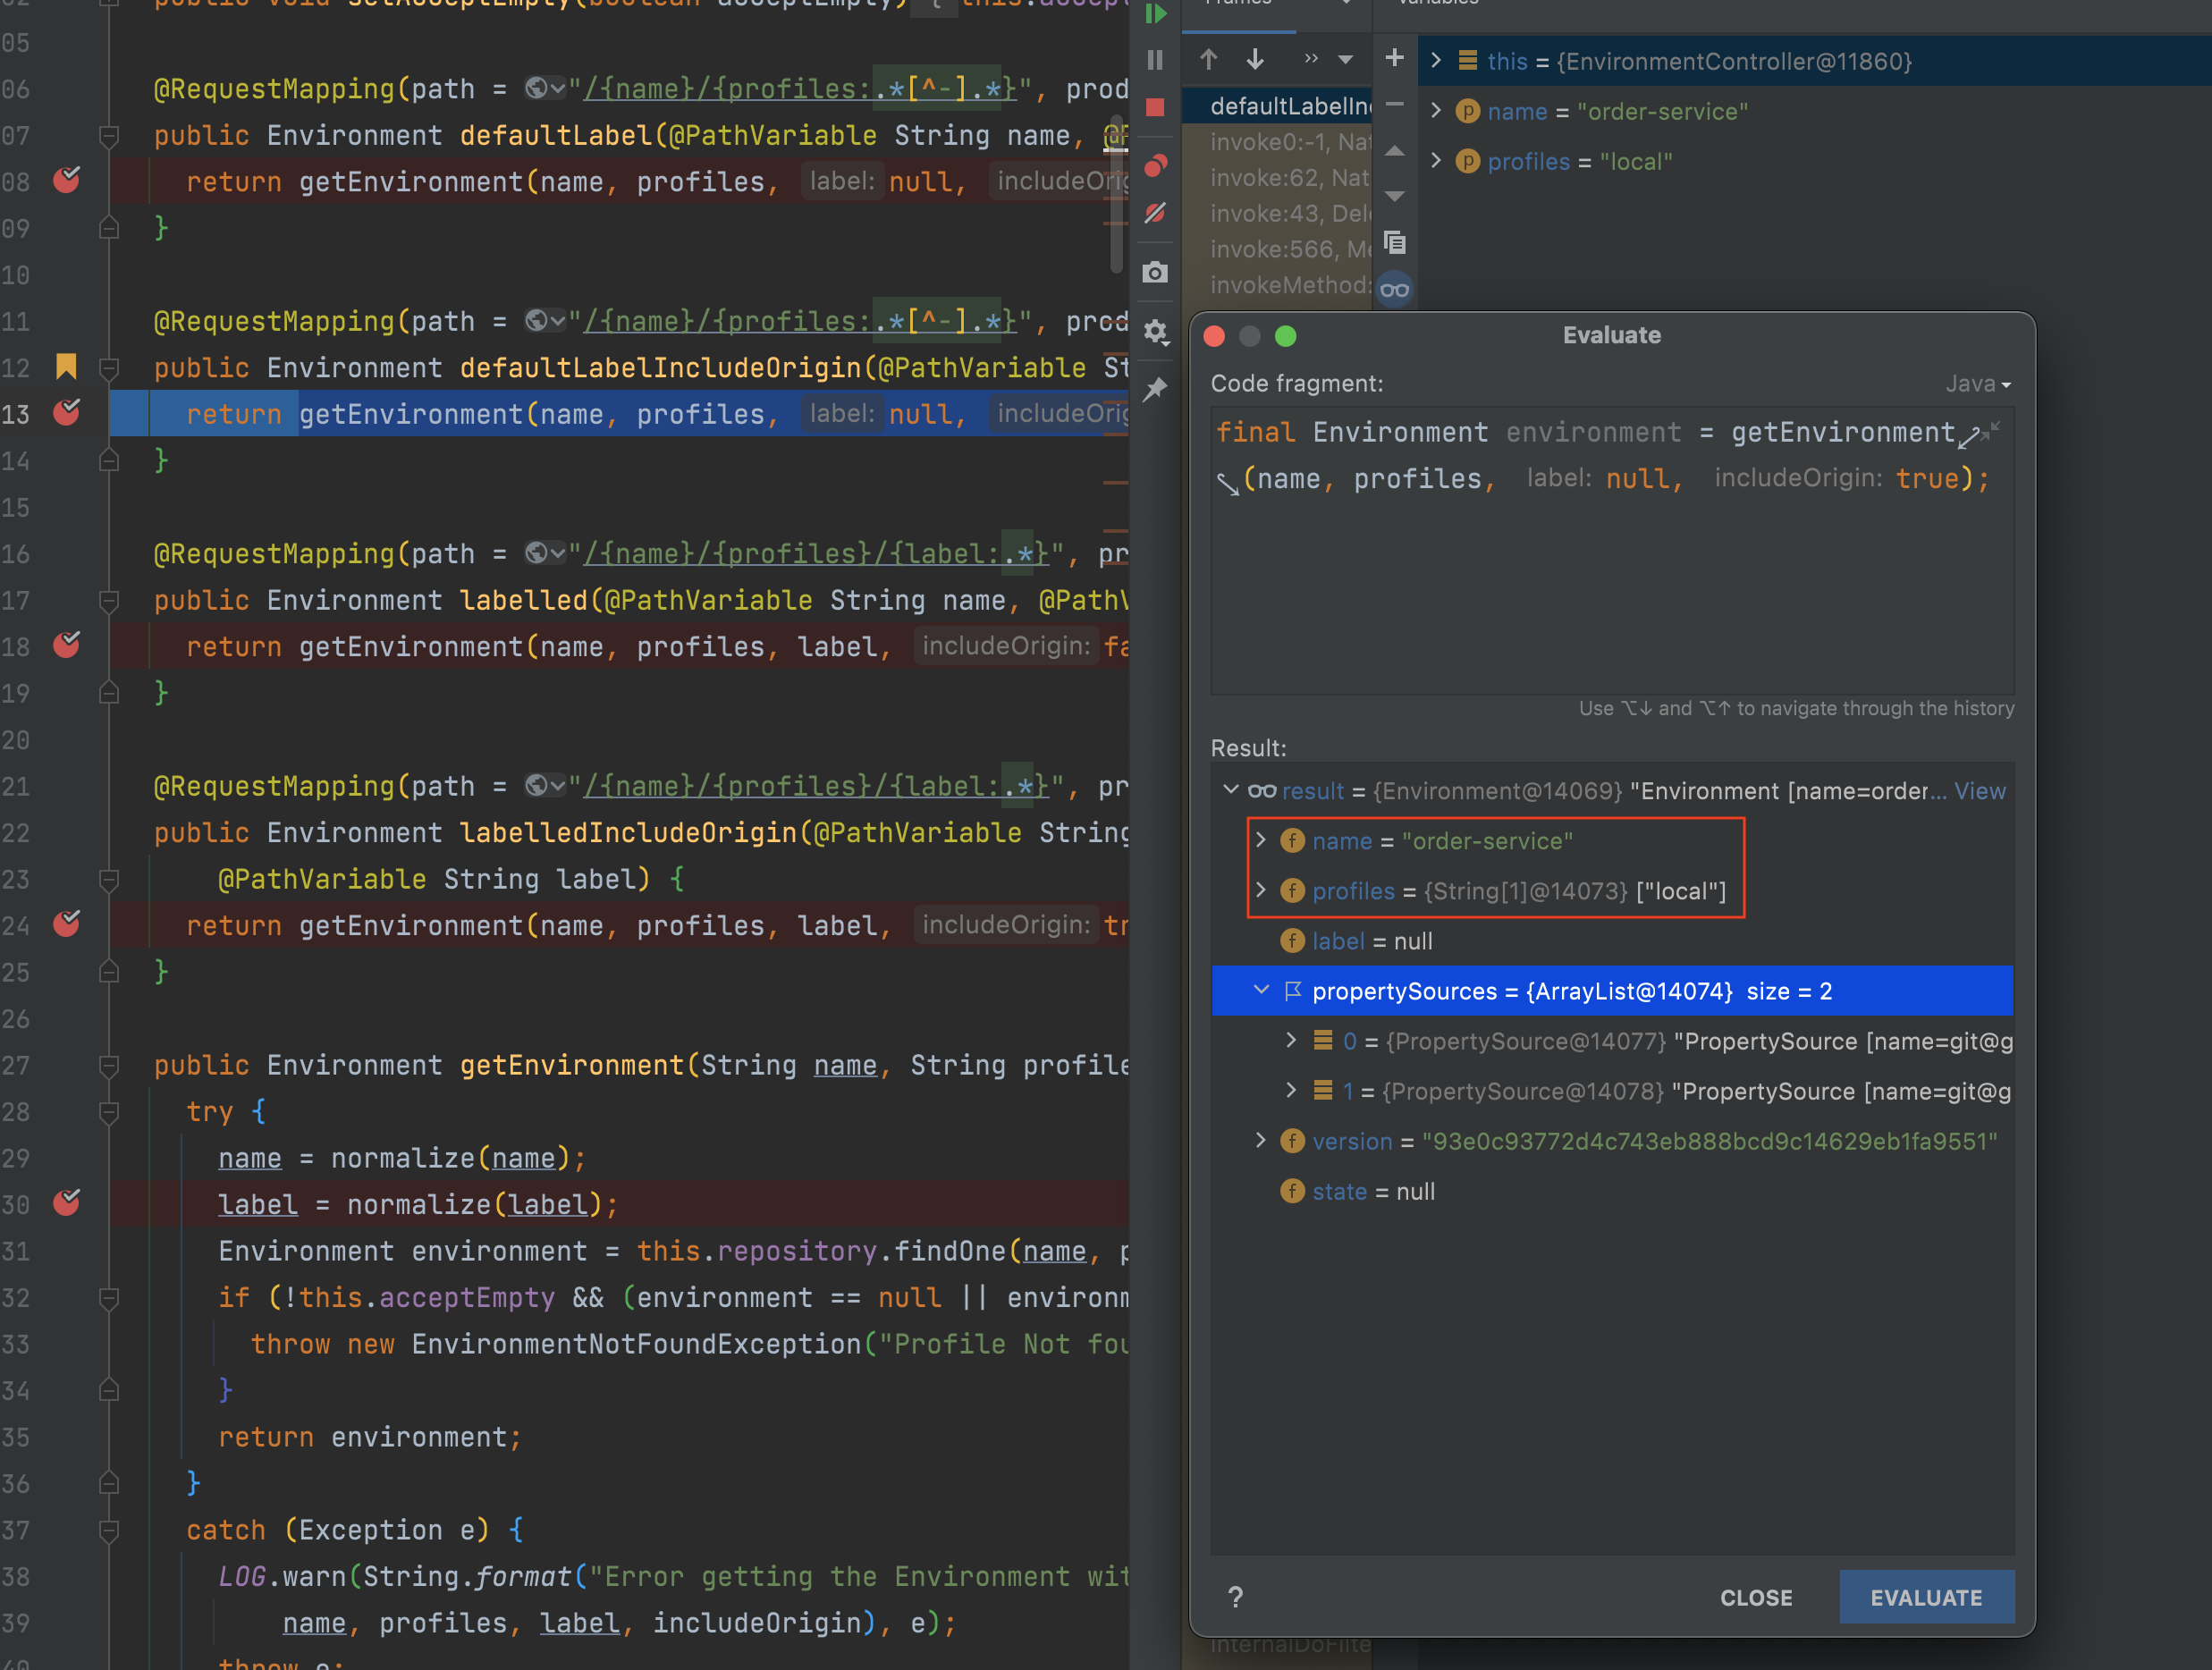The width and height of the screenshot is (2212, 1670).
Task: Expand the version field node
Action: point(1261,1140)
